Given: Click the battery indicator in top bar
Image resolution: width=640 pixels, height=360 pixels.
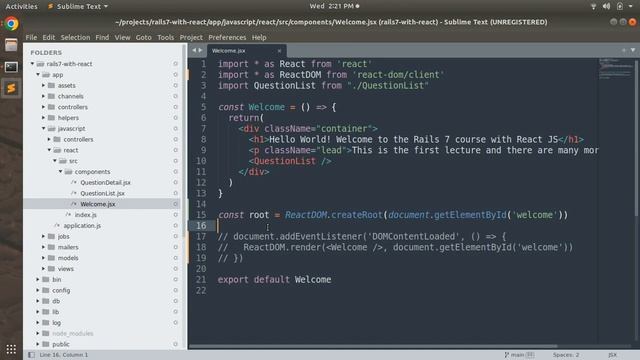Looking at the screenshot, I should pos(620,6).
